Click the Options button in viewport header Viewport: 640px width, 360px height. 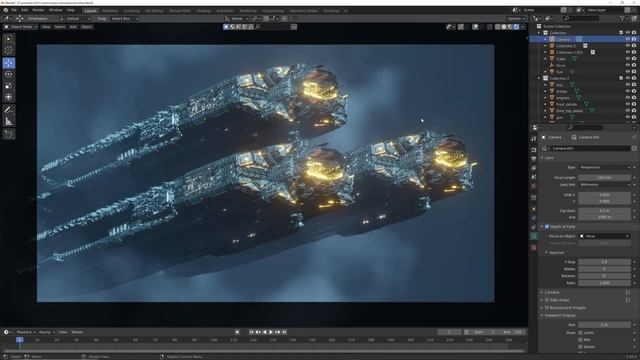[516, 19]
